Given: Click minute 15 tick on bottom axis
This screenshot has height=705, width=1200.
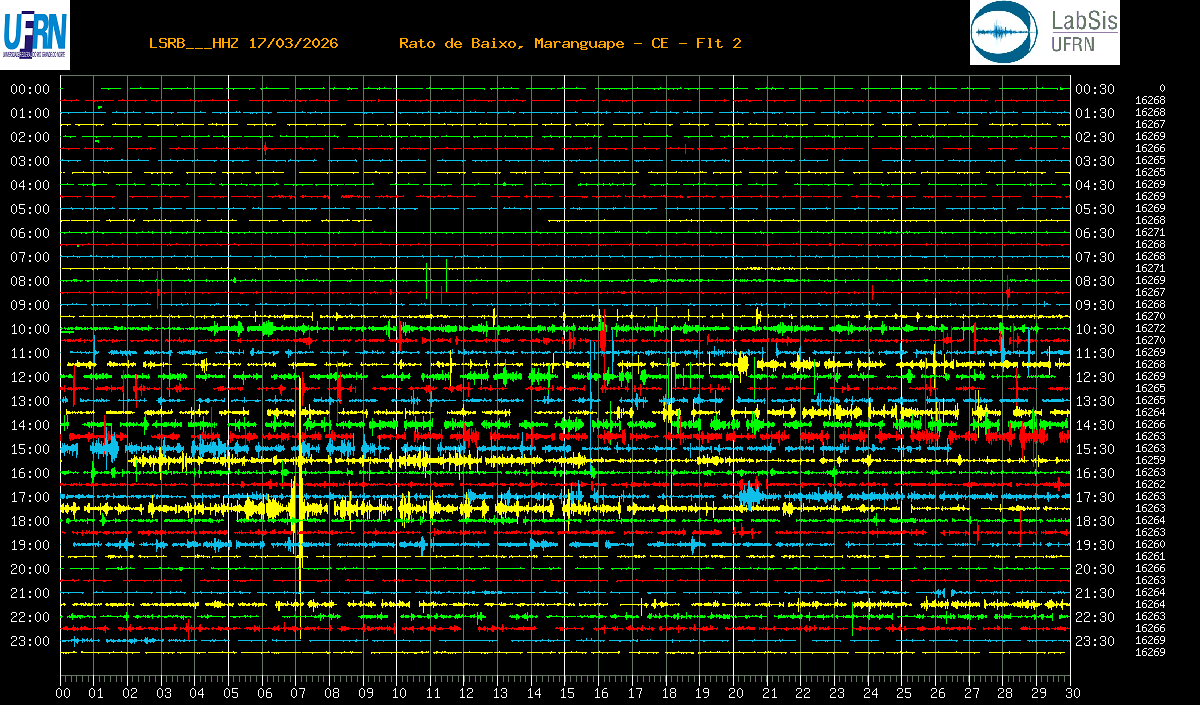Looking at the screenshot, I should [567, 693].
